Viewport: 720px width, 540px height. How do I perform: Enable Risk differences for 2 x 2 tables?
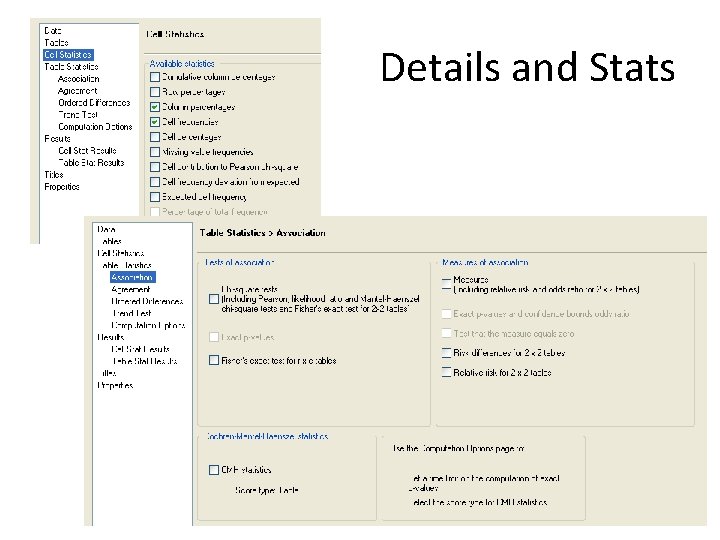[x=446, y=353]
